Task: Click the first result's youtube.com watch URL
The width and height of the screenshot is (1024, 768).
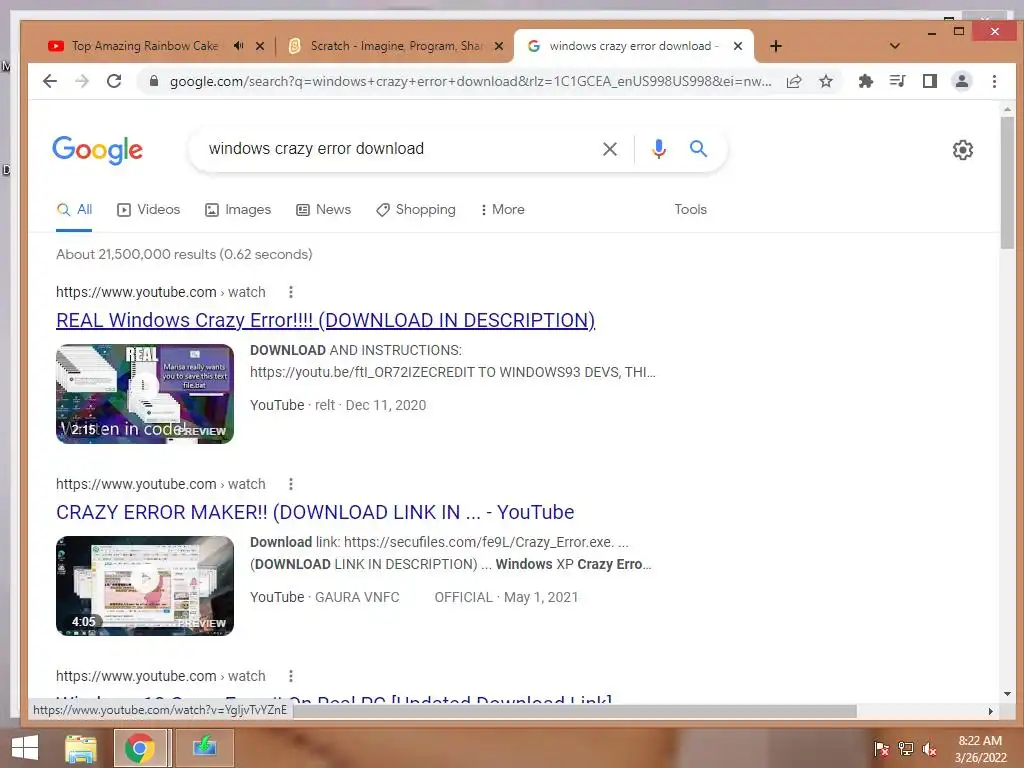Action: coord(161,292)
